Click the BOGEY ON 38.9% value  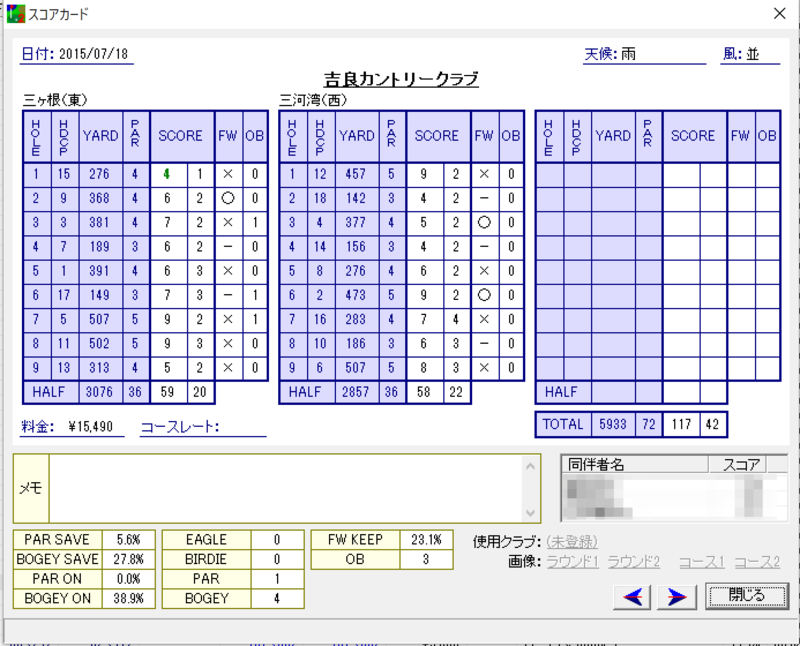(129, 599)
